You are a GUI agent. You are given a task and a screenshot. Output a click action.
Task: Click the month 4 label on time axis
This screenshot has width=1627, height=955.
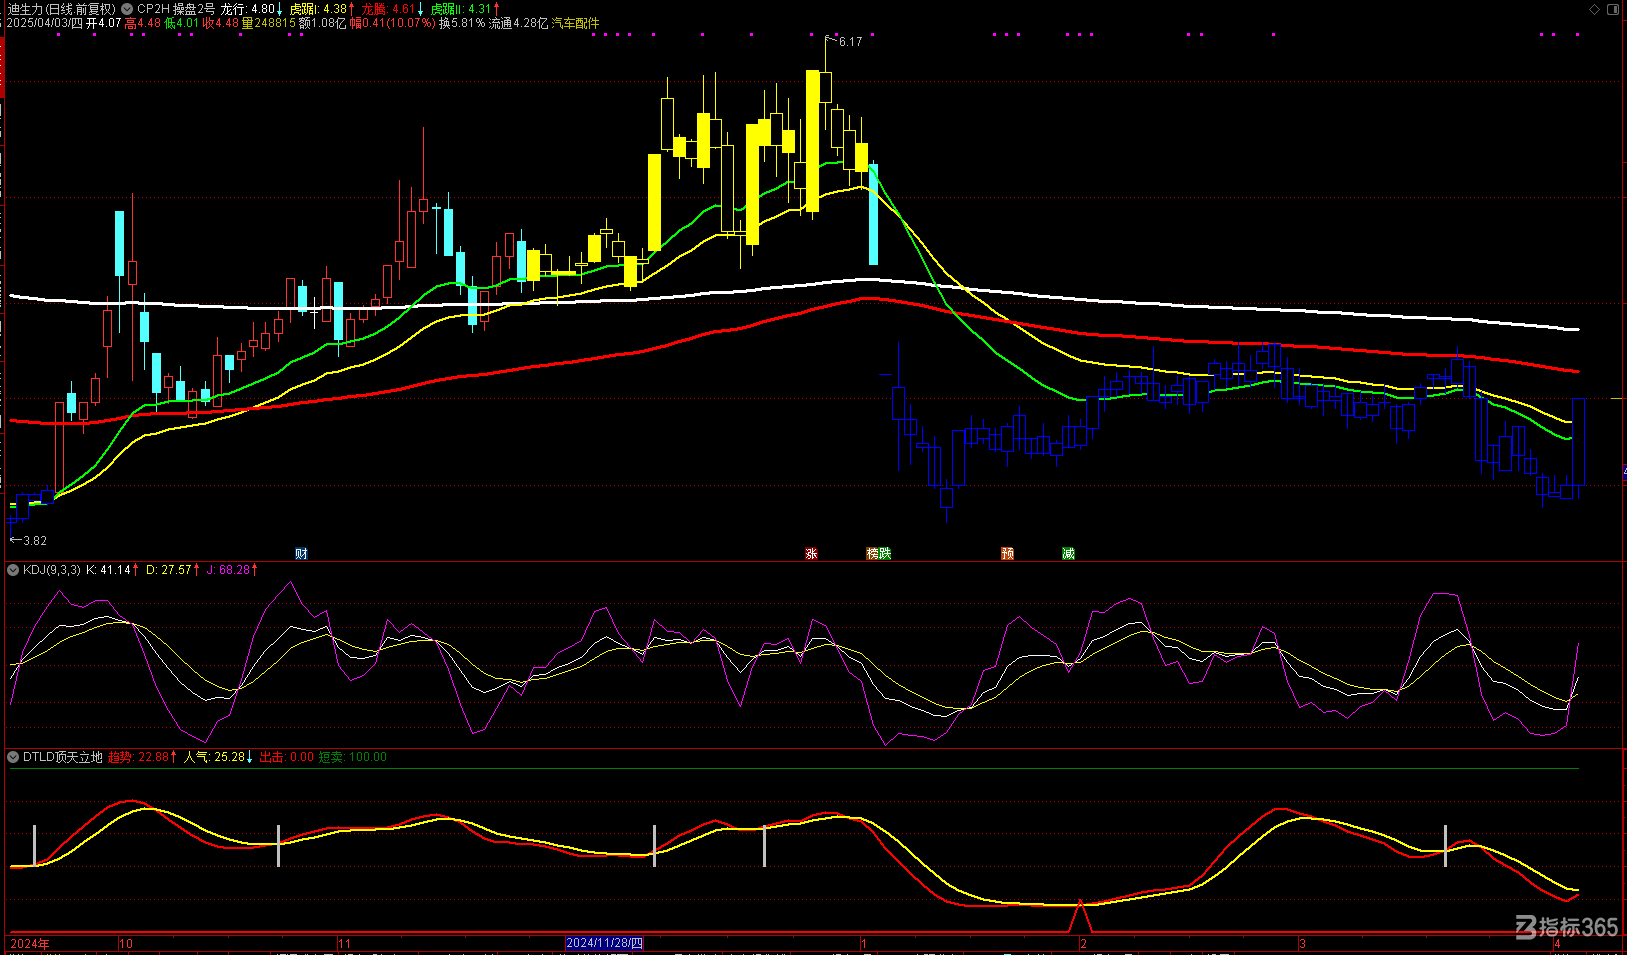tap(1558, 943)
